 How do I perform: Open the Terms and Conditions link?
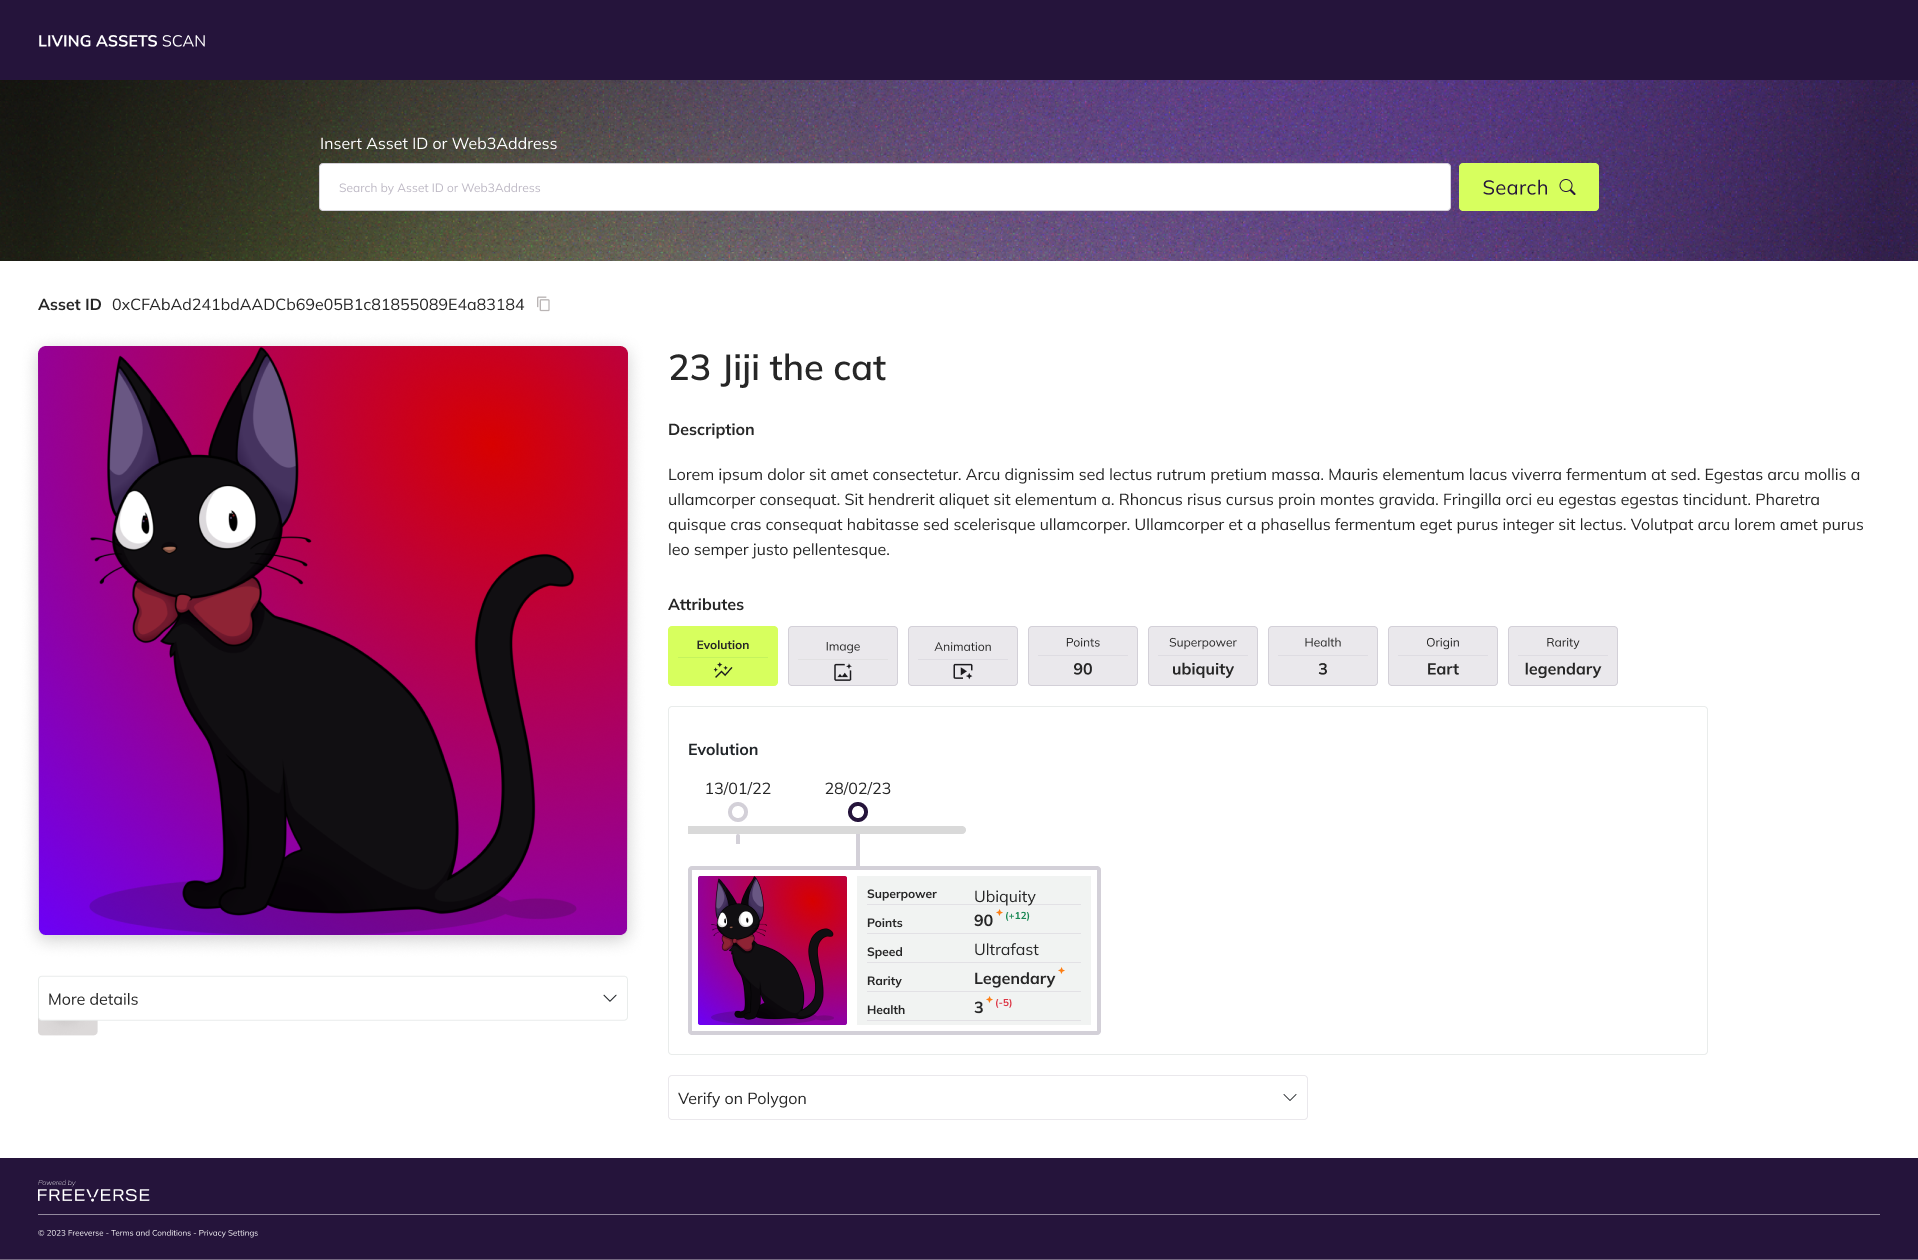pos(151,1233)
